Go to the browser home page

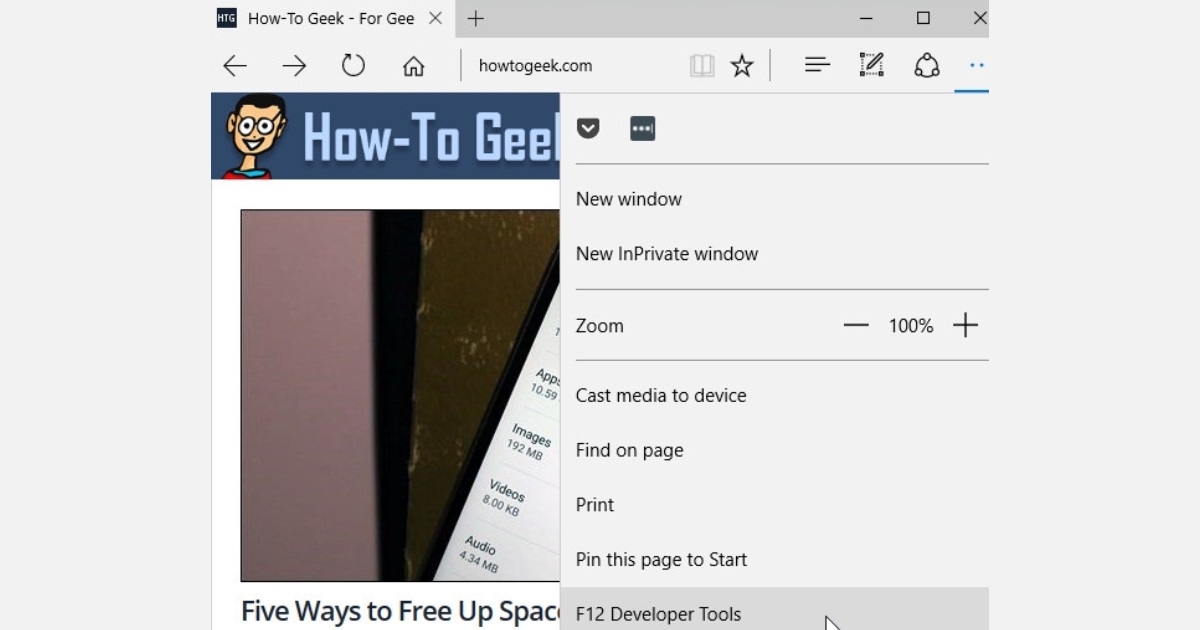[x=413, y=65]
